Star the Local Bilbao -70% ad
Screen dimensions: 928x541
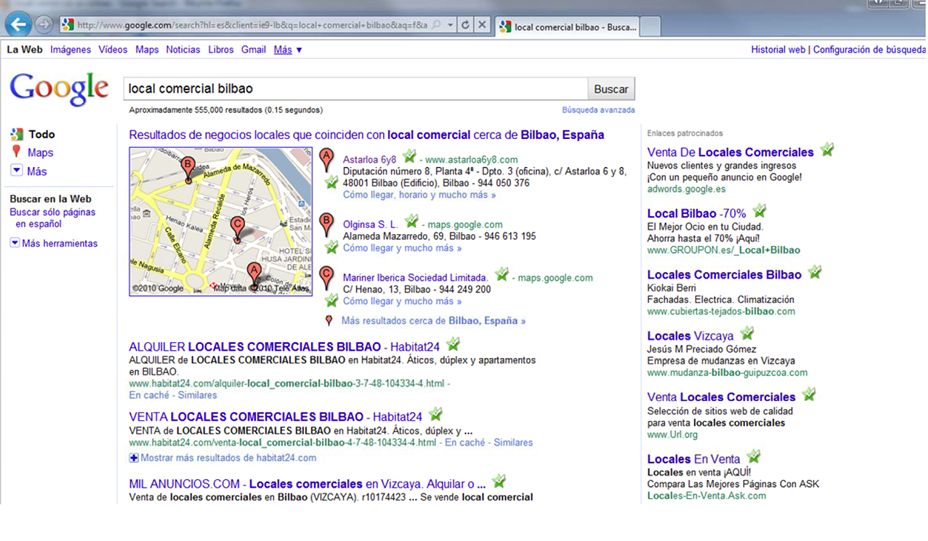[759, 210]
